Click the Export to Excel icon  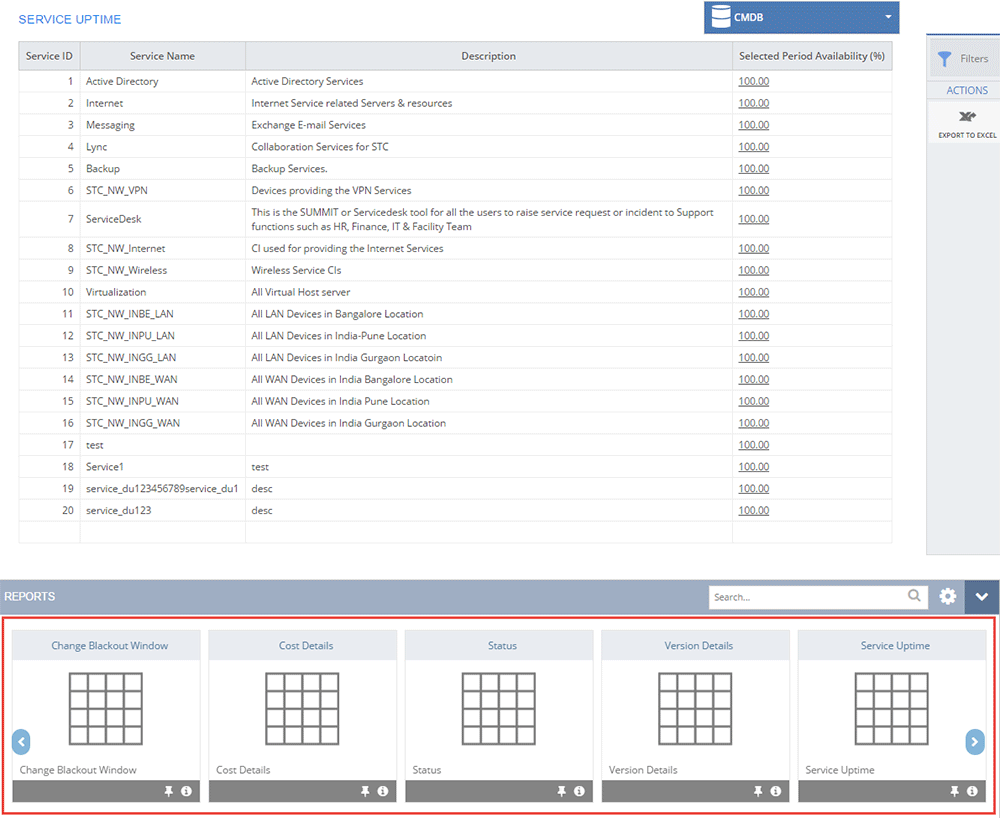(x=967, y=117)
